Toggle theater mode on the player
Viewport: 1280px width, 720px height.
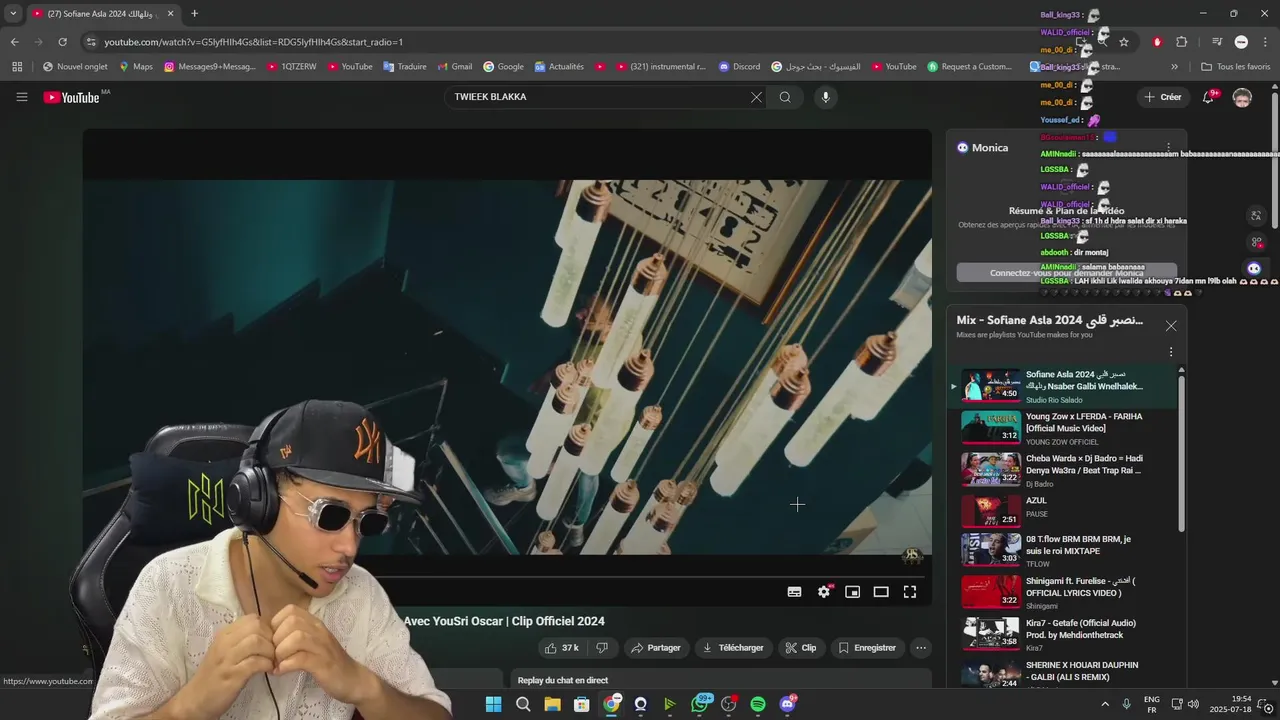pos(881,592)
